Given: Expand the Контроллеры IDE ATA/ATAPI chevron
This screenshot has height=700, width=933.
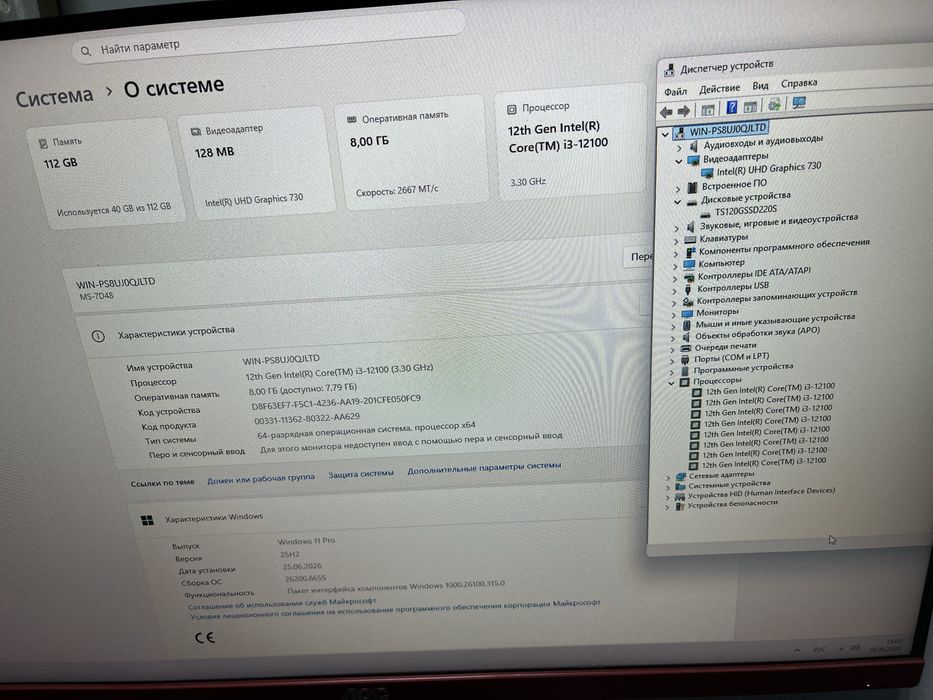Looking at the screenshot, I should pyautogui.click(x=675, y=279).
